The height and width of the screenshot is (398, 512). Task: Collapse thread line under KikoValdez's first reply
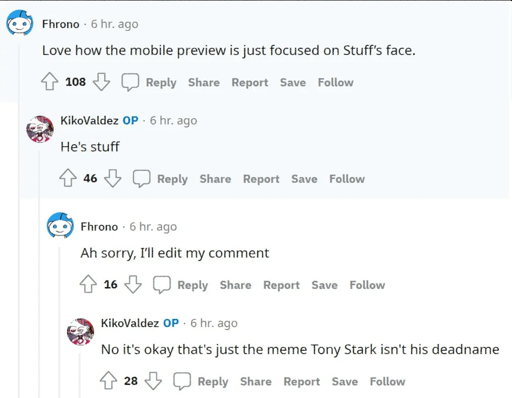[x=39, y=273]
